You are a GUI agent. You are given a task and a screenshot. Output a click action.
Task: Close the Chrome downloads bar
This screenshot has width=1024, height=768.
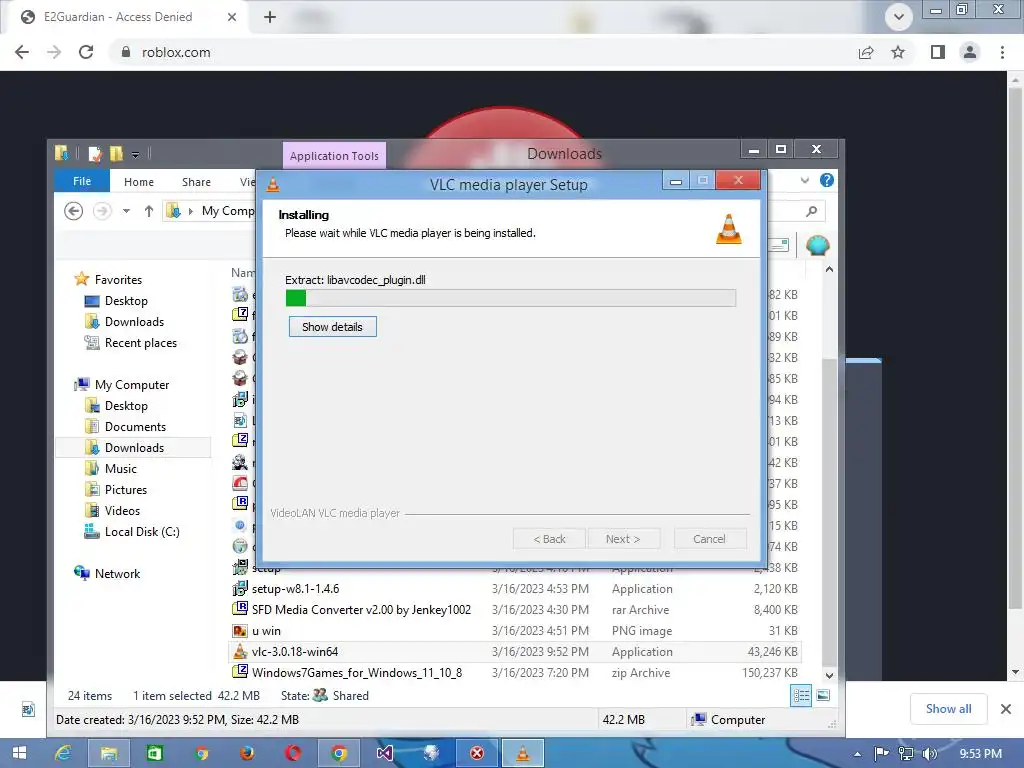[1006, 709]
